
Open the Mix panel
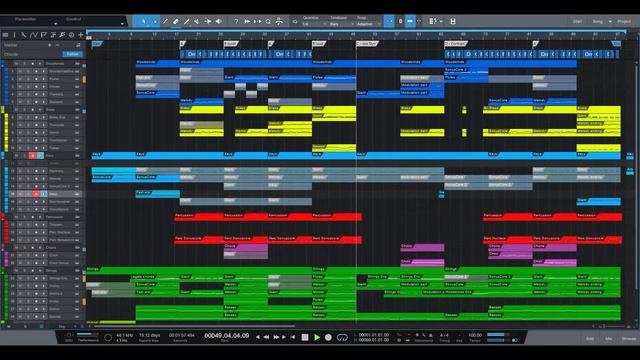(609, 339)
